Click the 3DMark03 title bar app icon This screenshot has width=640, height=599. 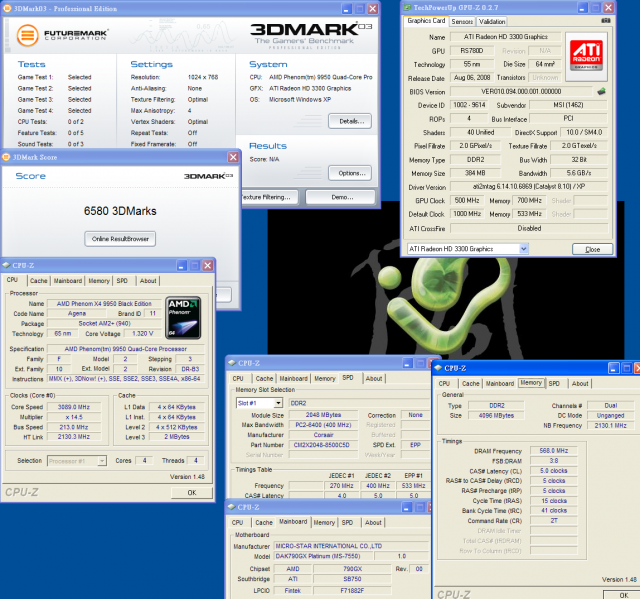[7, 8]
